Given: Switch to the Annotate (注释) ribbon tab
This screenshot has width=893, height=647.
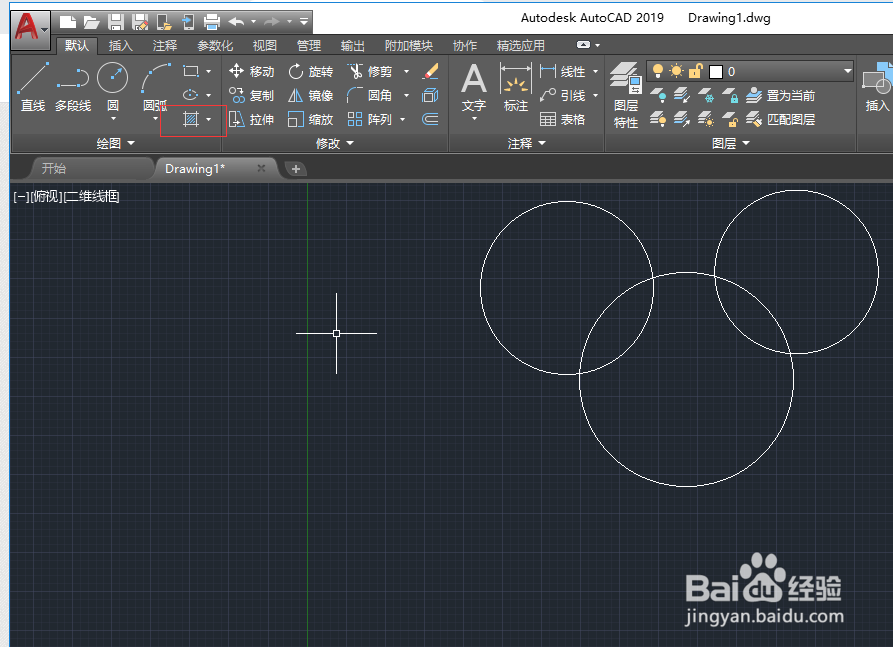Looking at the screenshot, I should coord(165,46).
